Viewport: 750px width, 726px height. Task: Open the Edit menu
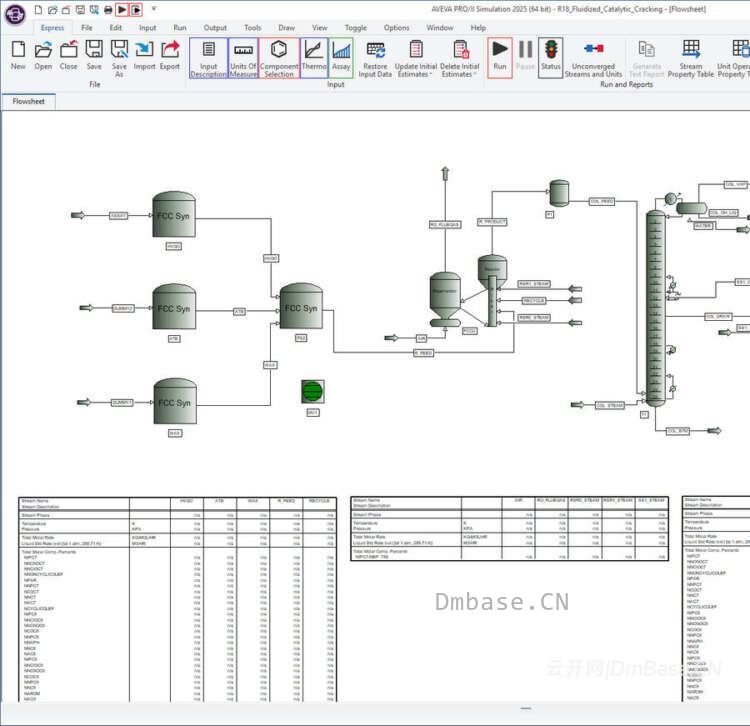pos(116,28)
